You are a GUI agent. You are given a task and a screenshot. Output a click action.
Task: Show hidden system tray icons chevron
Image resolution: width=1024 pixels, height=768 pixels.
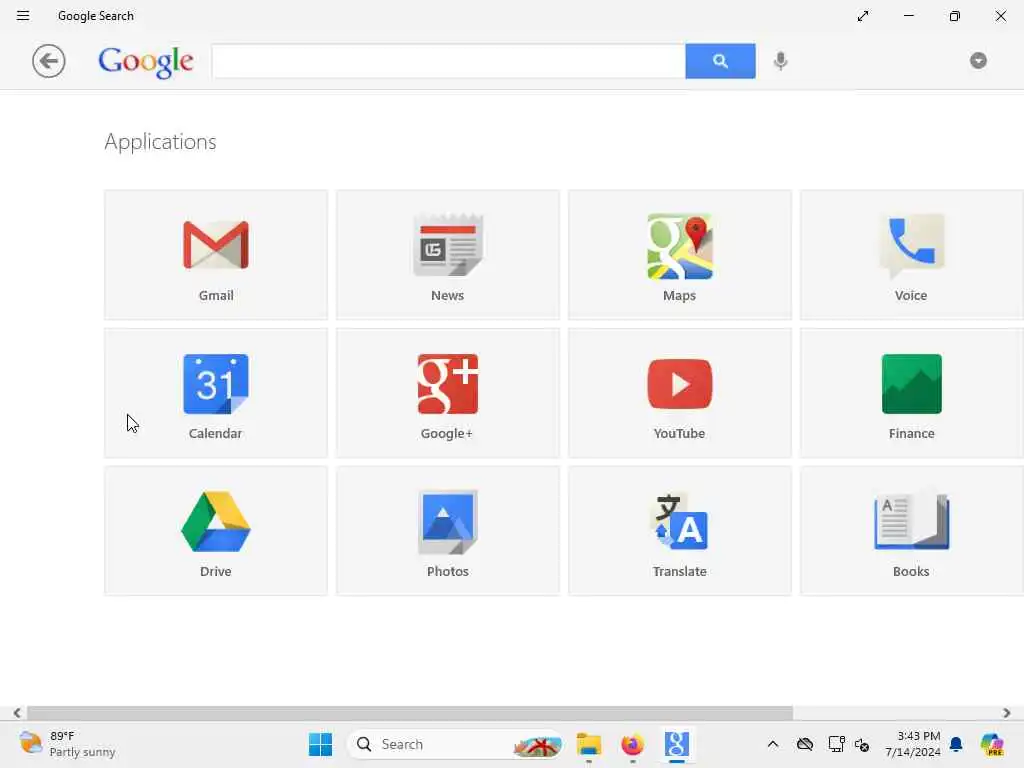tap(773, 744)
